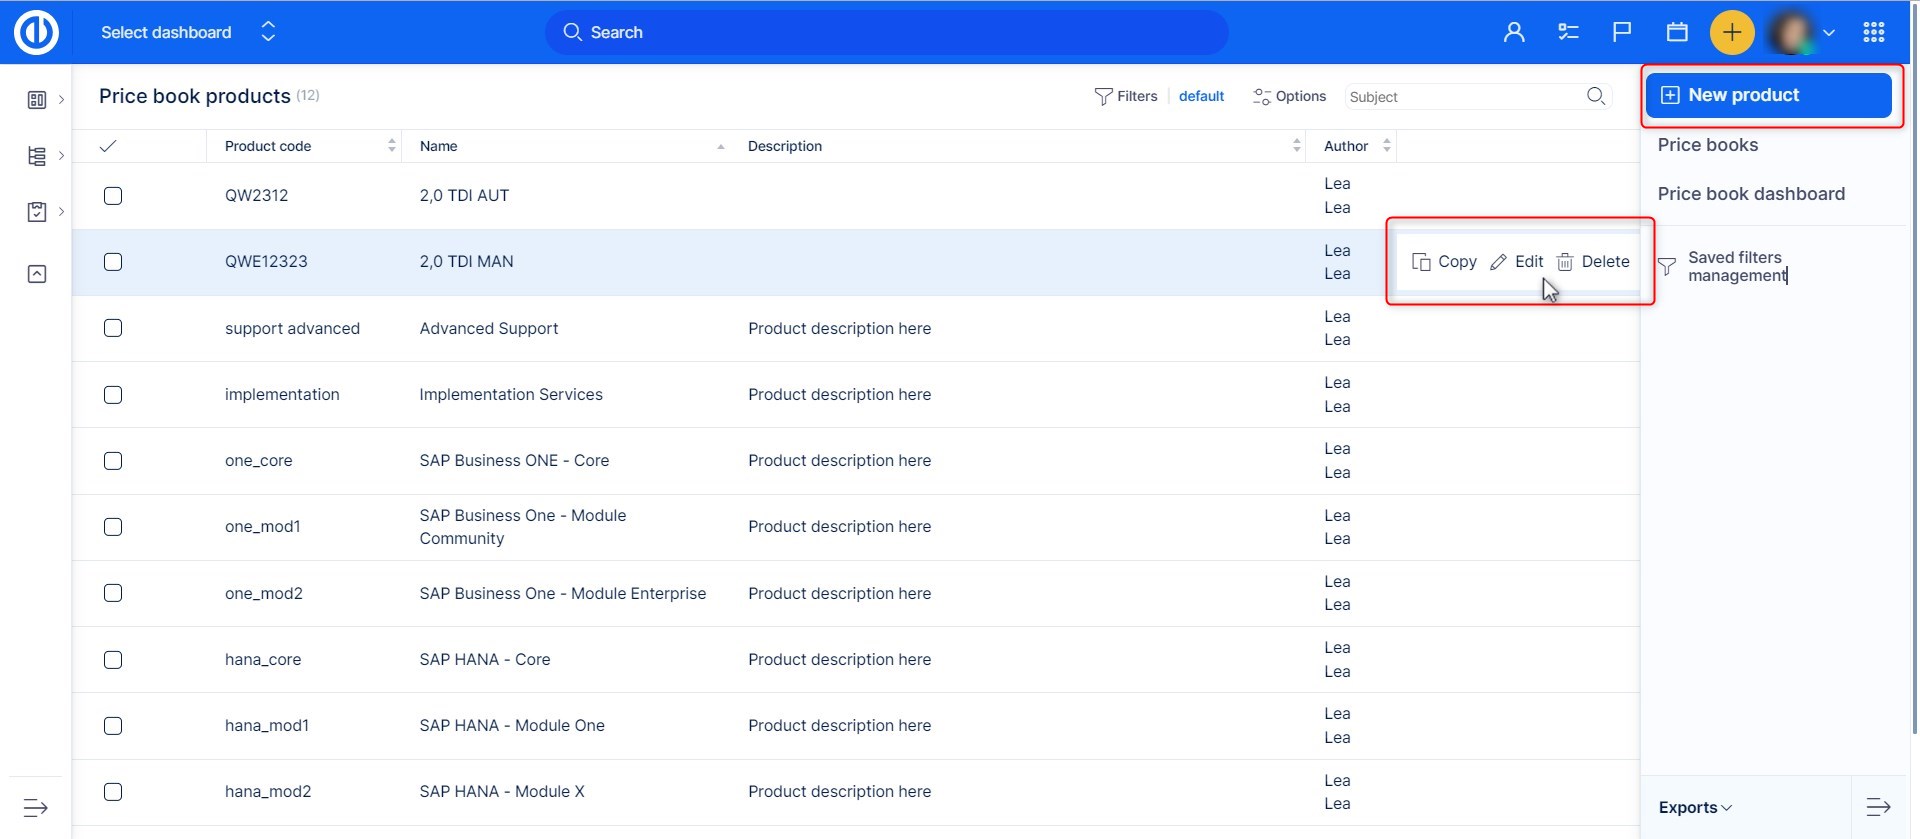Open the calendar icon in header
1920x839 pixels.
1677,32
